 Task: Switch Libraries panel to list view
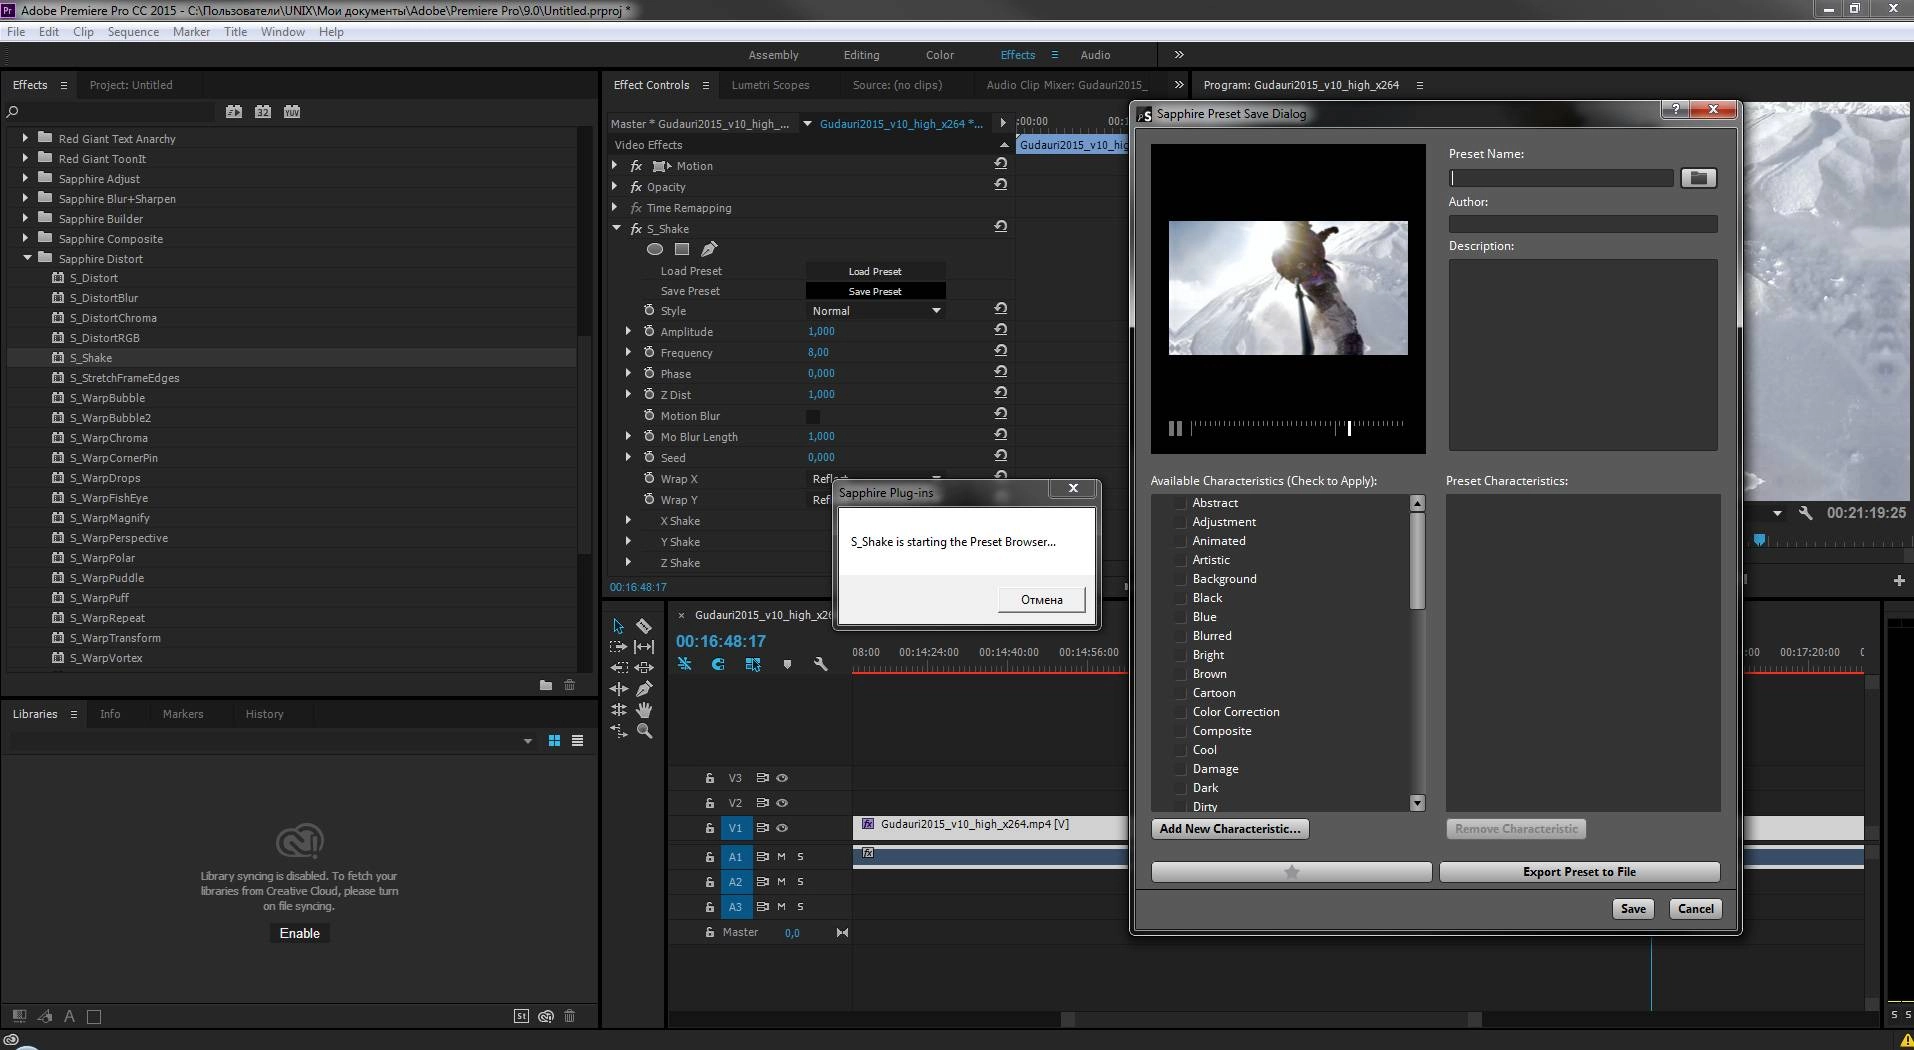coord(577,741)
